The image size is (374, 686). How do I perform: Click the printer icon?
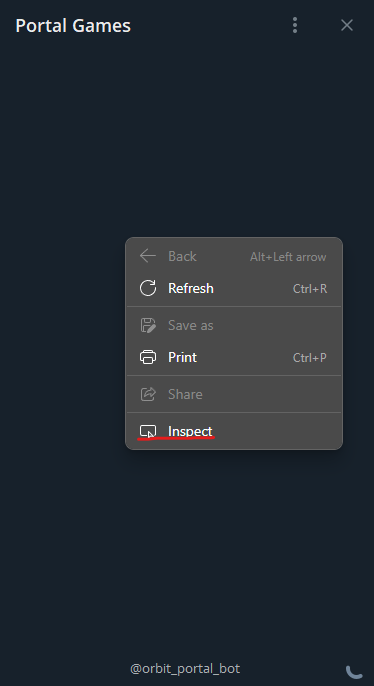click(148, 357)
